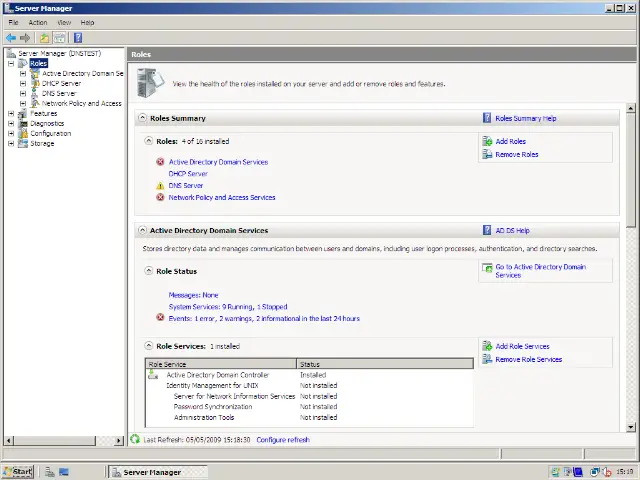
Task: Click the Role Service column header
Action: click(x=221, y=364)
